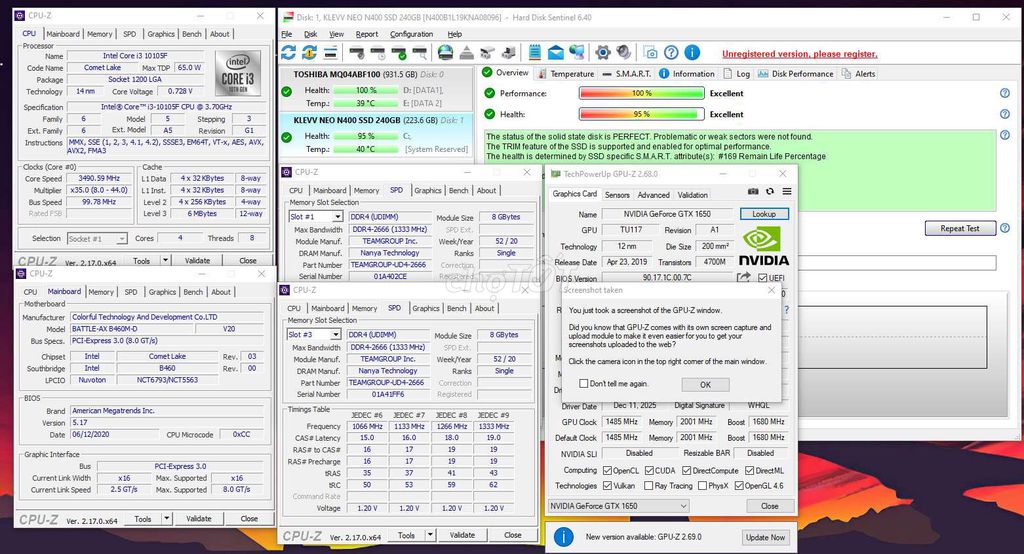Open the Advanced tab in GPU-Z
The width and height of the screenshot is (1024, 554).
653,195
